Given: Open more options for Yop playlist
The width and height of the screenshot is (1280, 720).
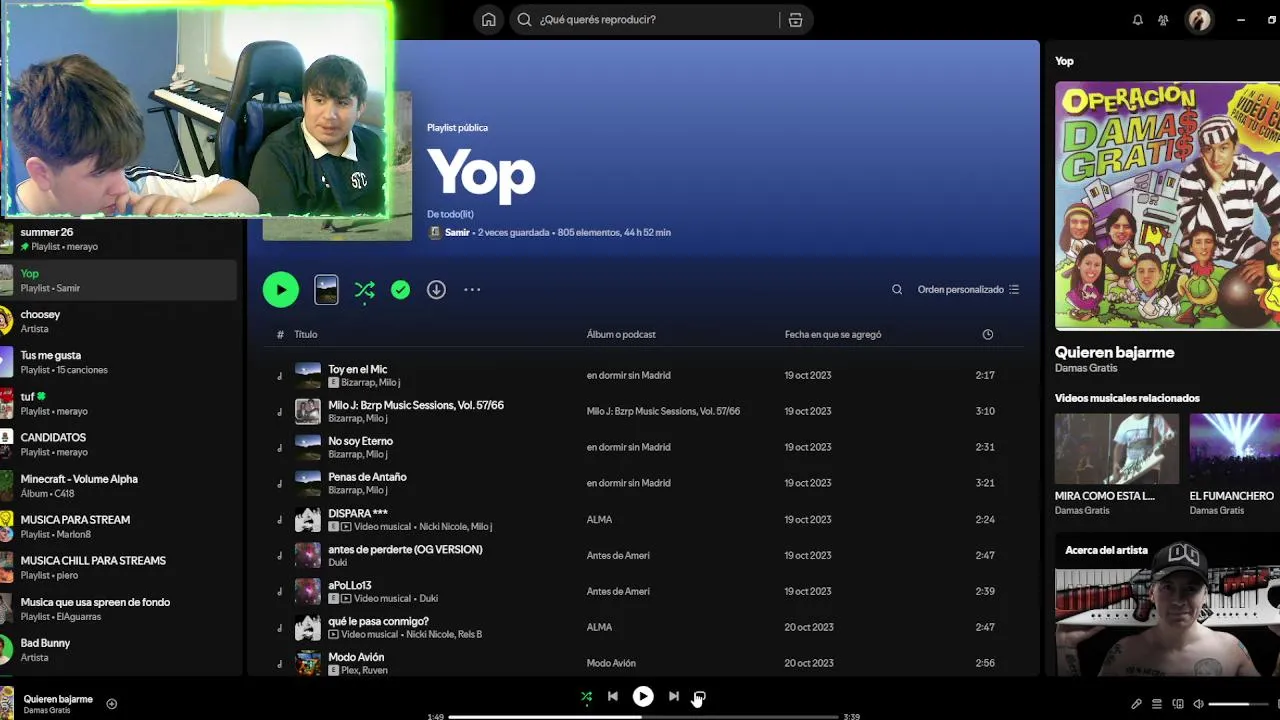Looking at the screenshot, I should (472, 290).
